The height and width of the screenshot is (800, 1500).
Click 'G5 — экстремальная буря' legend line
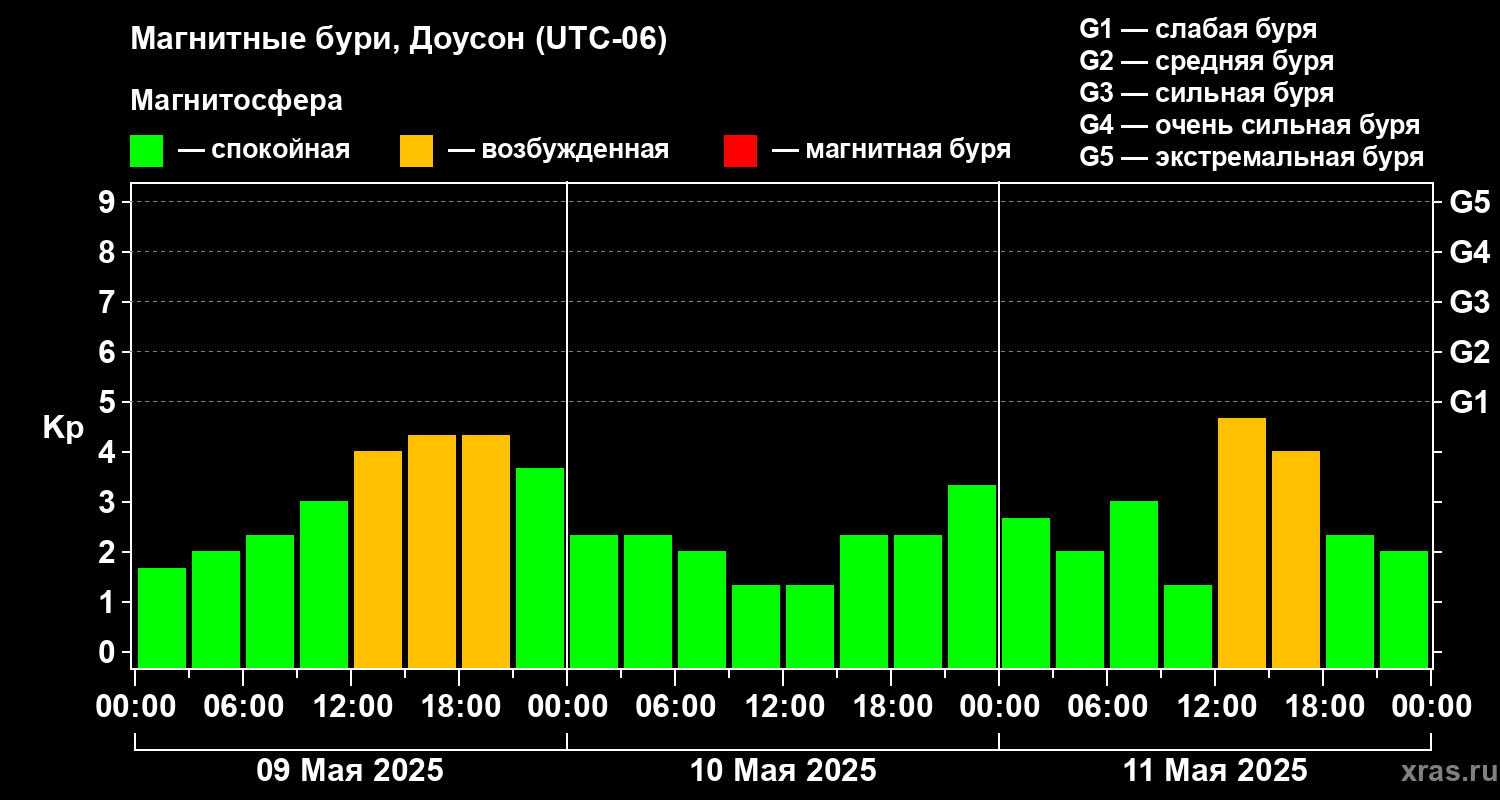click(x=1251, y=157)
